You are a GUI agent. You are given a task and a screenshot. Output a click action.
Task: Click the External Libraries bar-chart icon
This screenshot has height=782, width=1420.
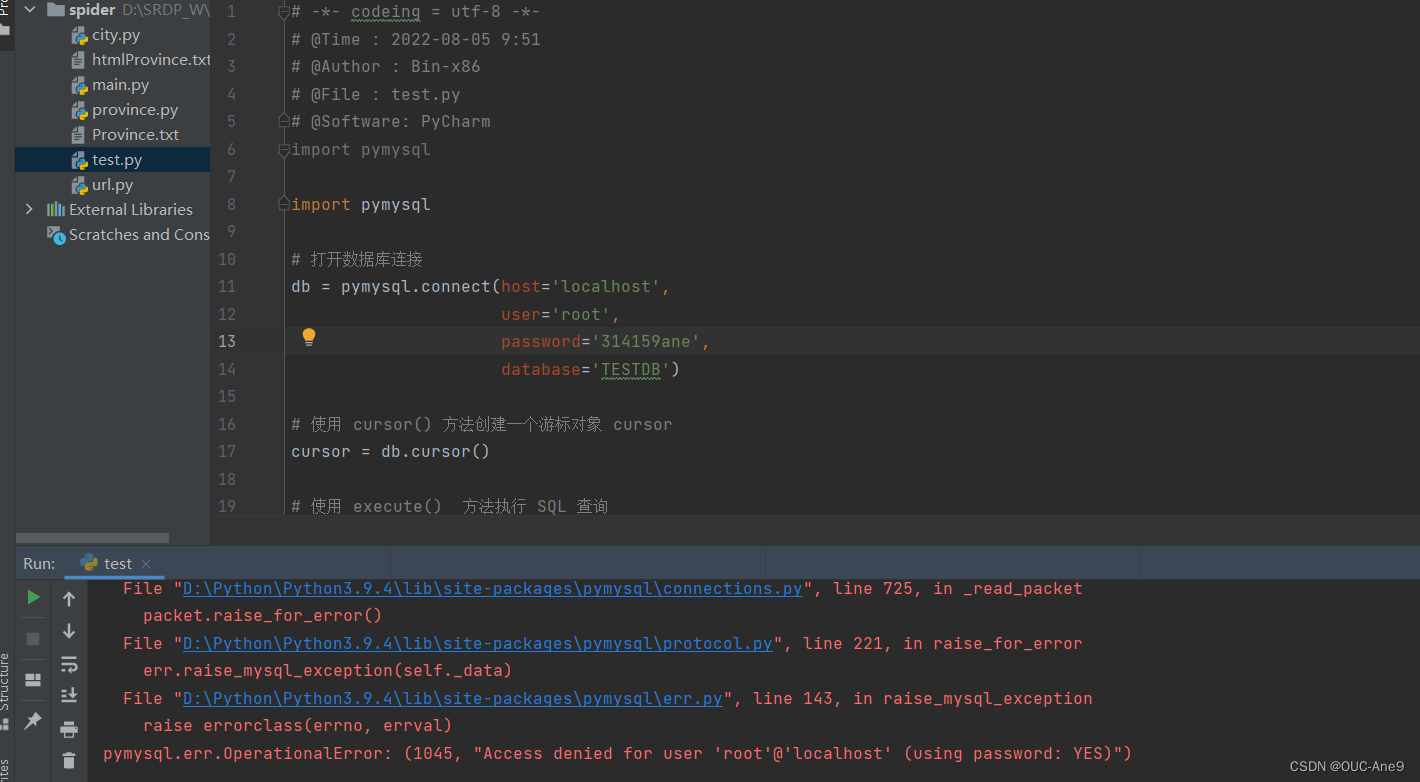(56, 210)
